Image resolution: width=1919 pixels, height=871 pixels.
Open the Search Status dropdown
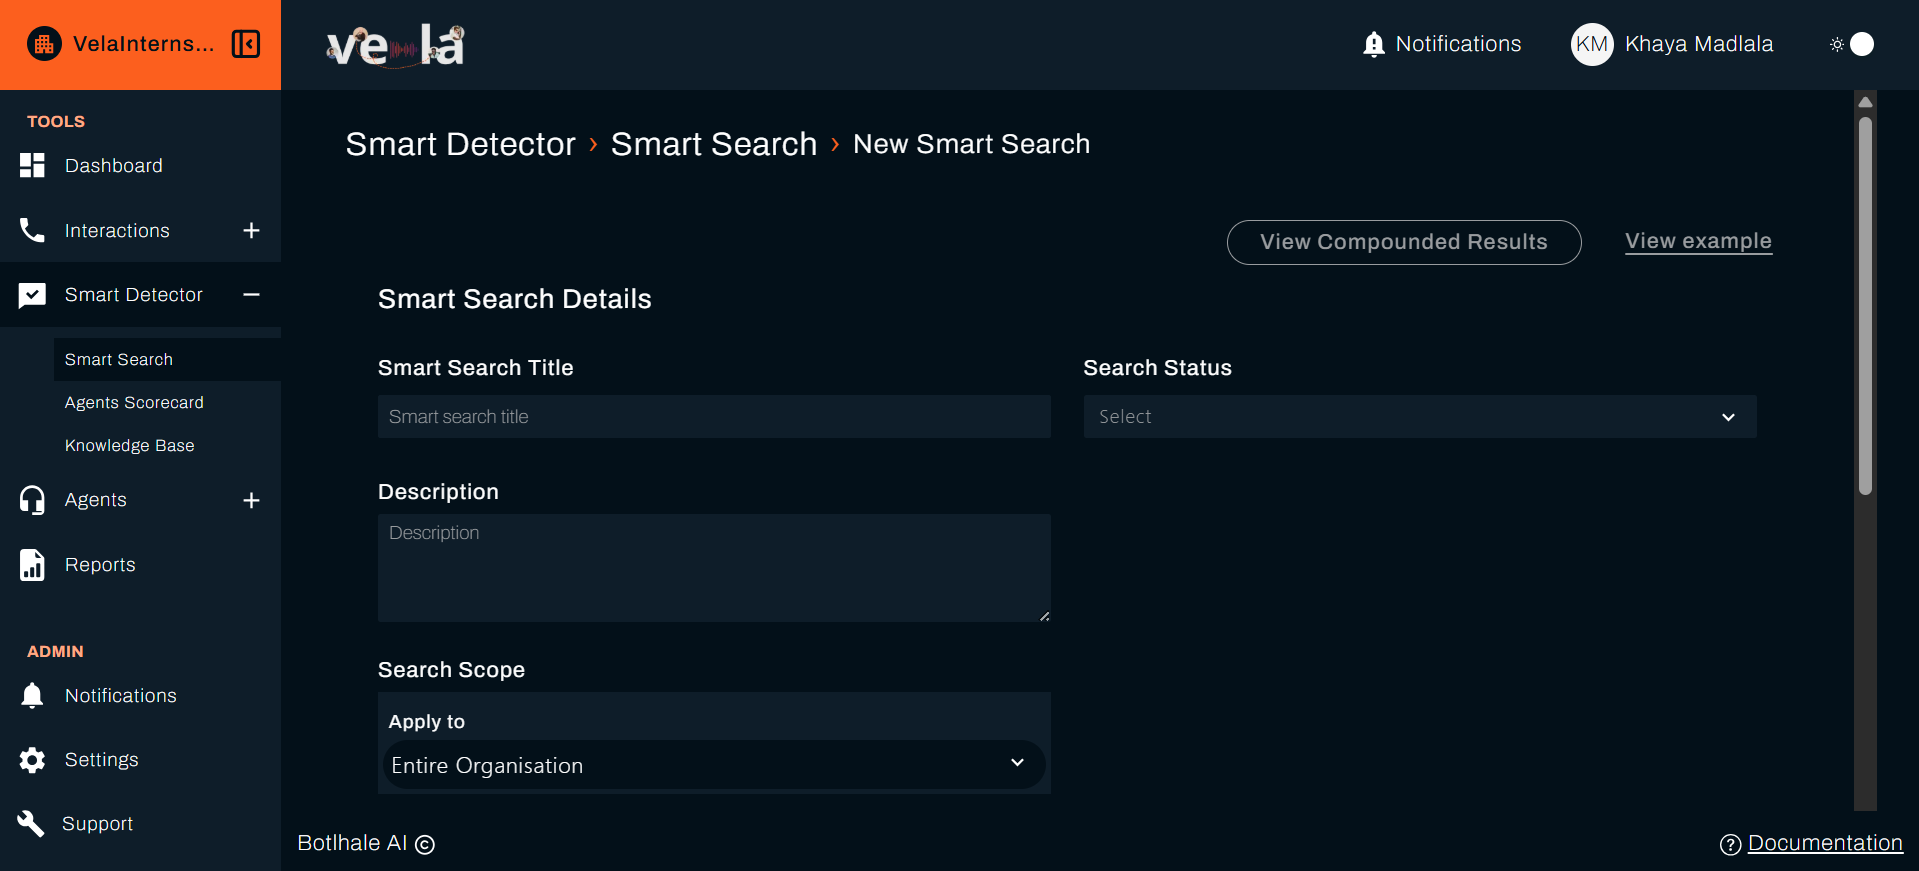pos(1419,417)
